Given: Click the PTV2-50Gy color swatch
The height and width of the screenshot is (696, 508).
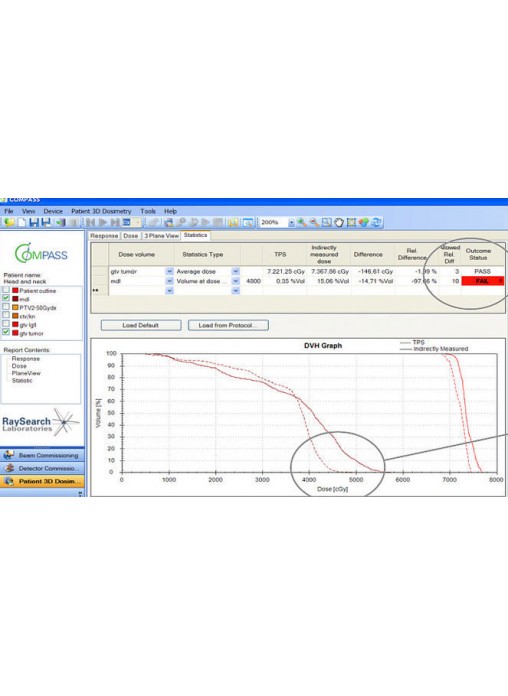Looking at the screenshot, I should [x=15, y=307].
